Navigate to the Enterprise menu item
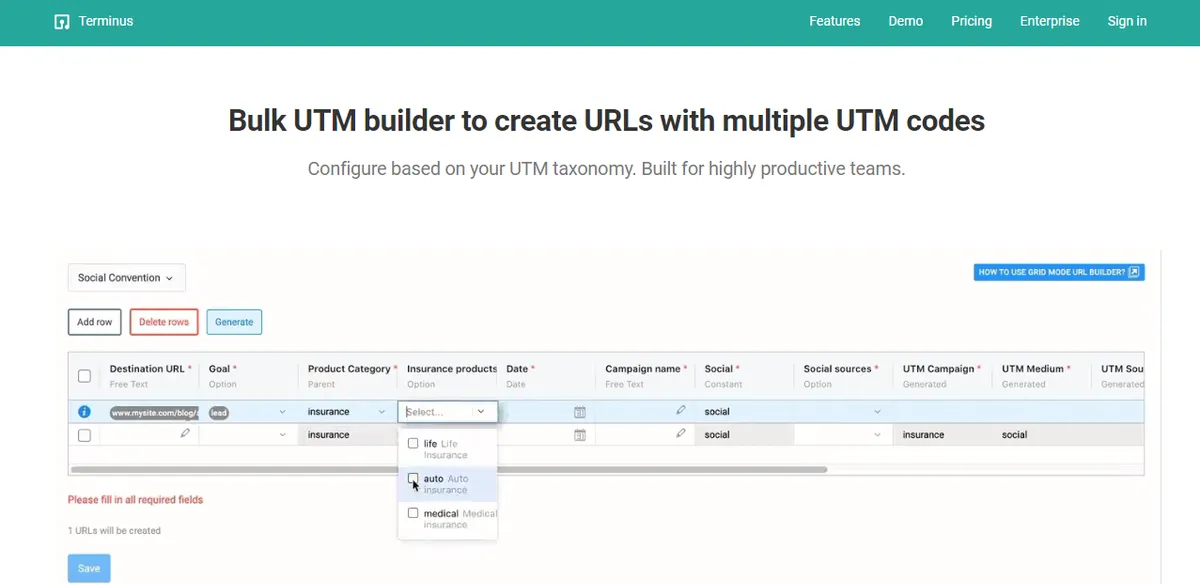The height and width of the screenshot is (584, 1200). [x=1049, y=20]
